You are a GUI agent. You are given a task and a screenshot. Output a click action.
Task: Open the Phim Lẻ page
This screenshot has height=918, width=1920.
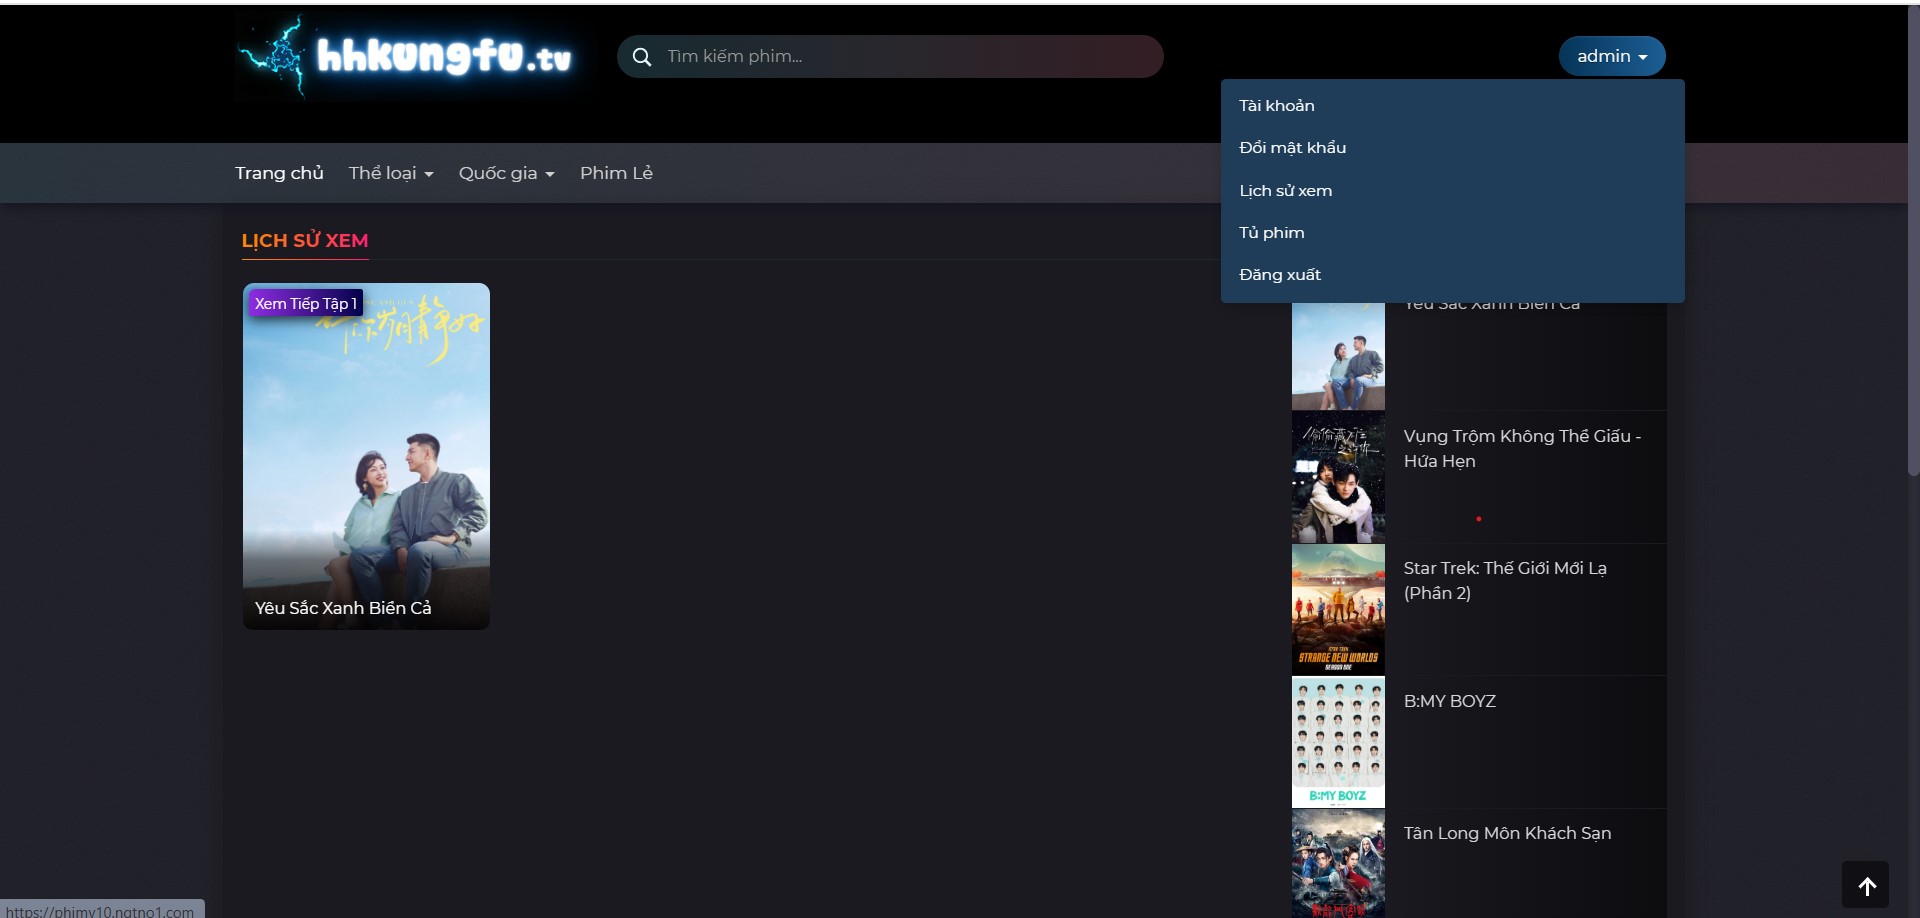tap(616, 173)
